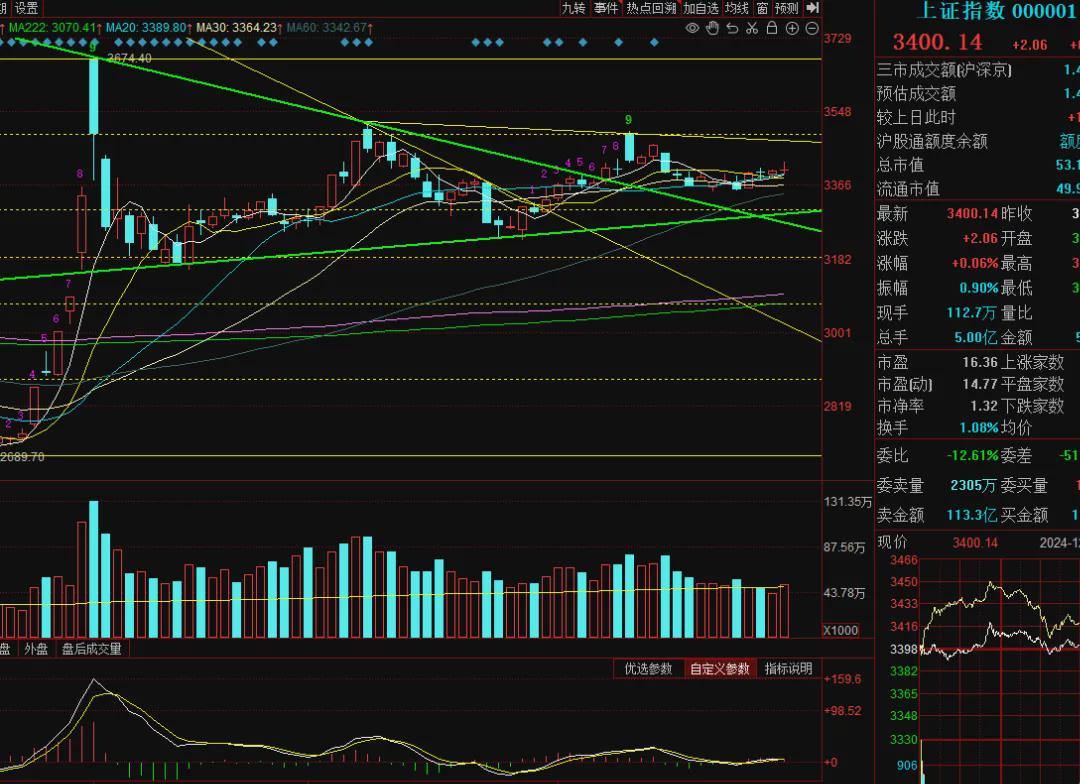Click the 3729 price axis label

[838, 39]
